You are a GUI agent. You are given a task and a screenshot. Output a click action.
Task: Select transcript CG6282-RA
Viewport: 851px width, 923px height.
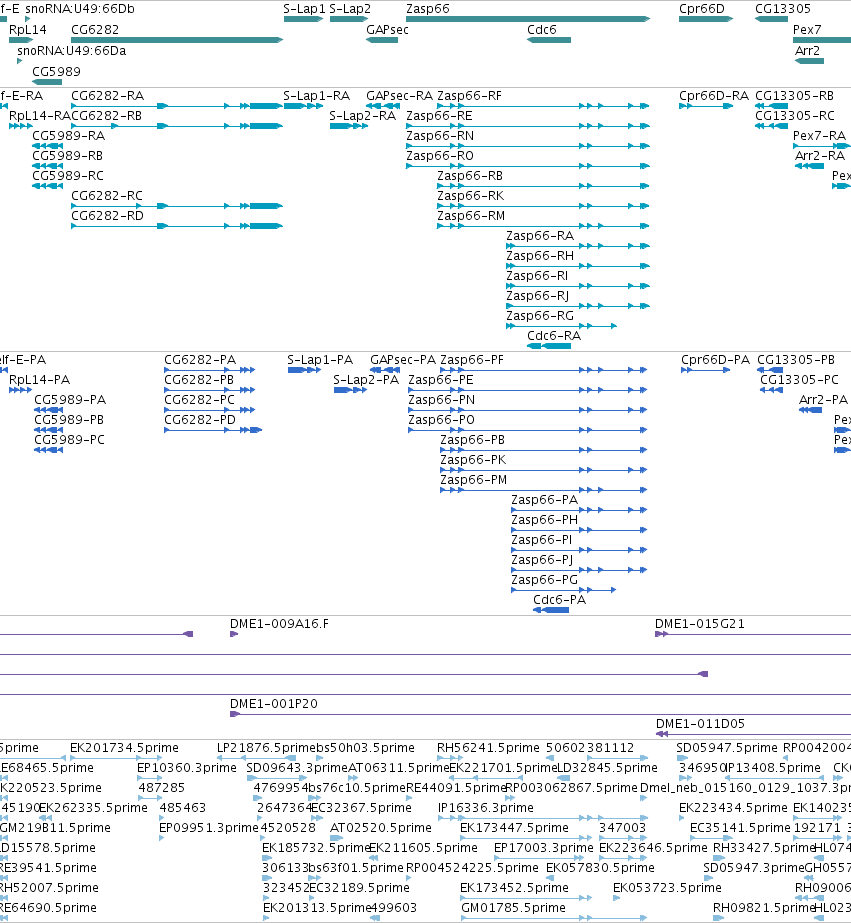click(x=177, y=106)
